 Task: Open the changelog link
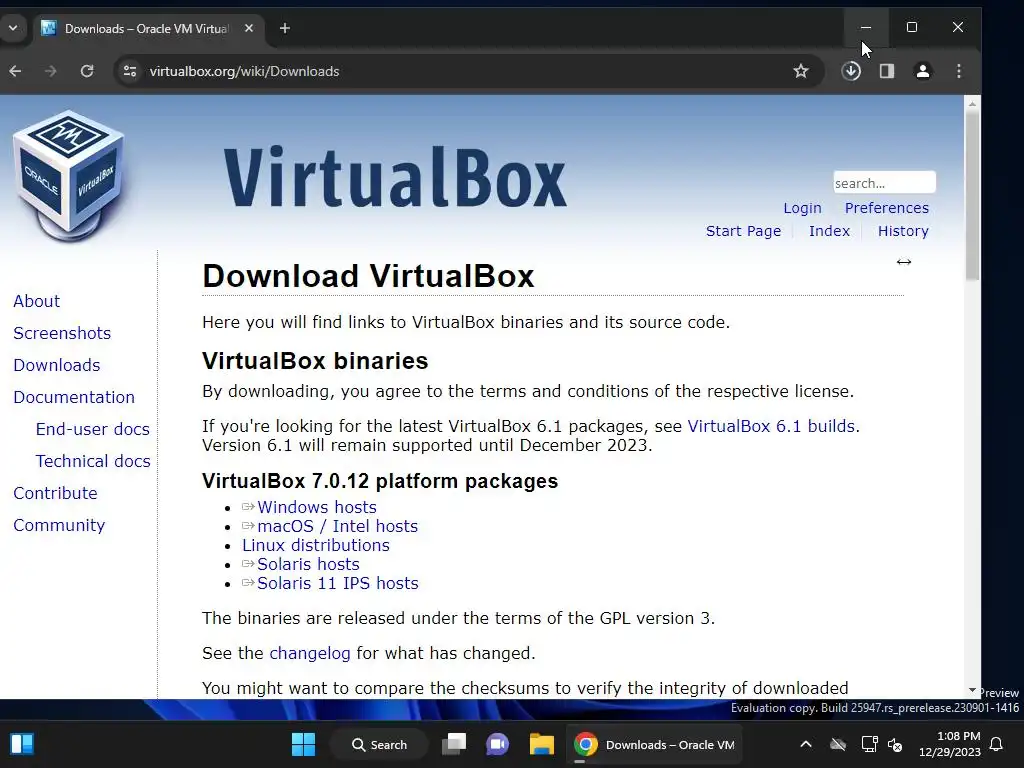click(310, 653)
